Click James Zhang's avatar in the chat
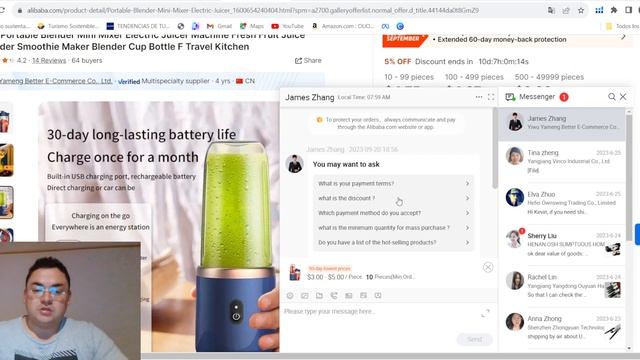 coord(294,164)
